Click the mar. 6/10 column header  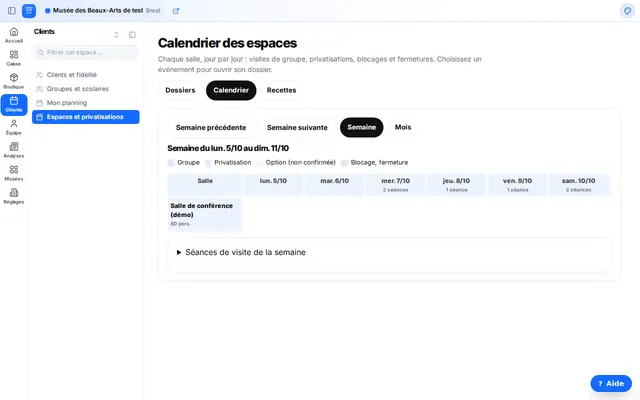tap(334, 185)
